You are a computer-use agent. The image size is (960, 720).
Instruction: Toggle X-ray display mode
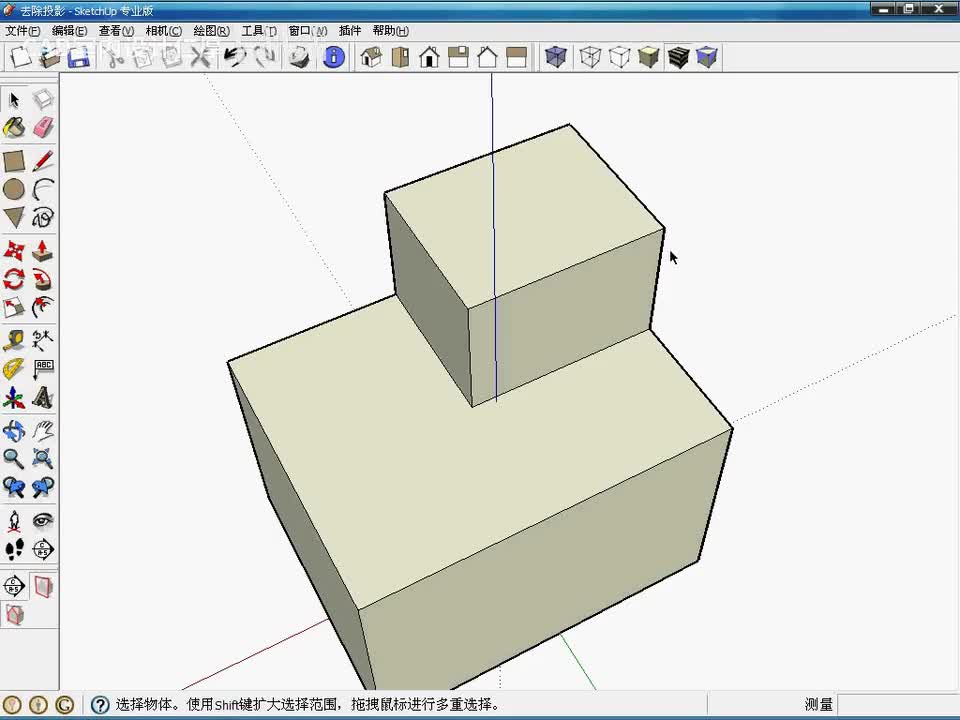click(x=555, y=57)
